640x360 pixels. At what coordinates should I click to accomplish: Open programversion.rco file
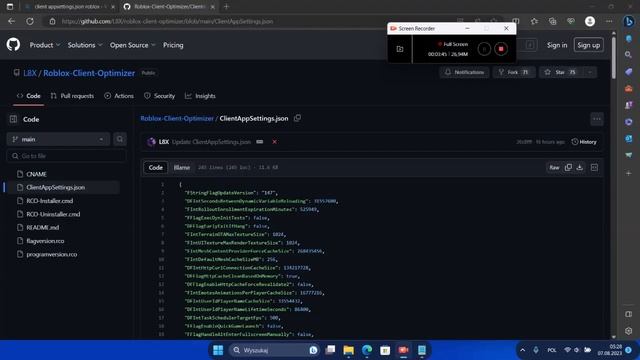(51, 254)
